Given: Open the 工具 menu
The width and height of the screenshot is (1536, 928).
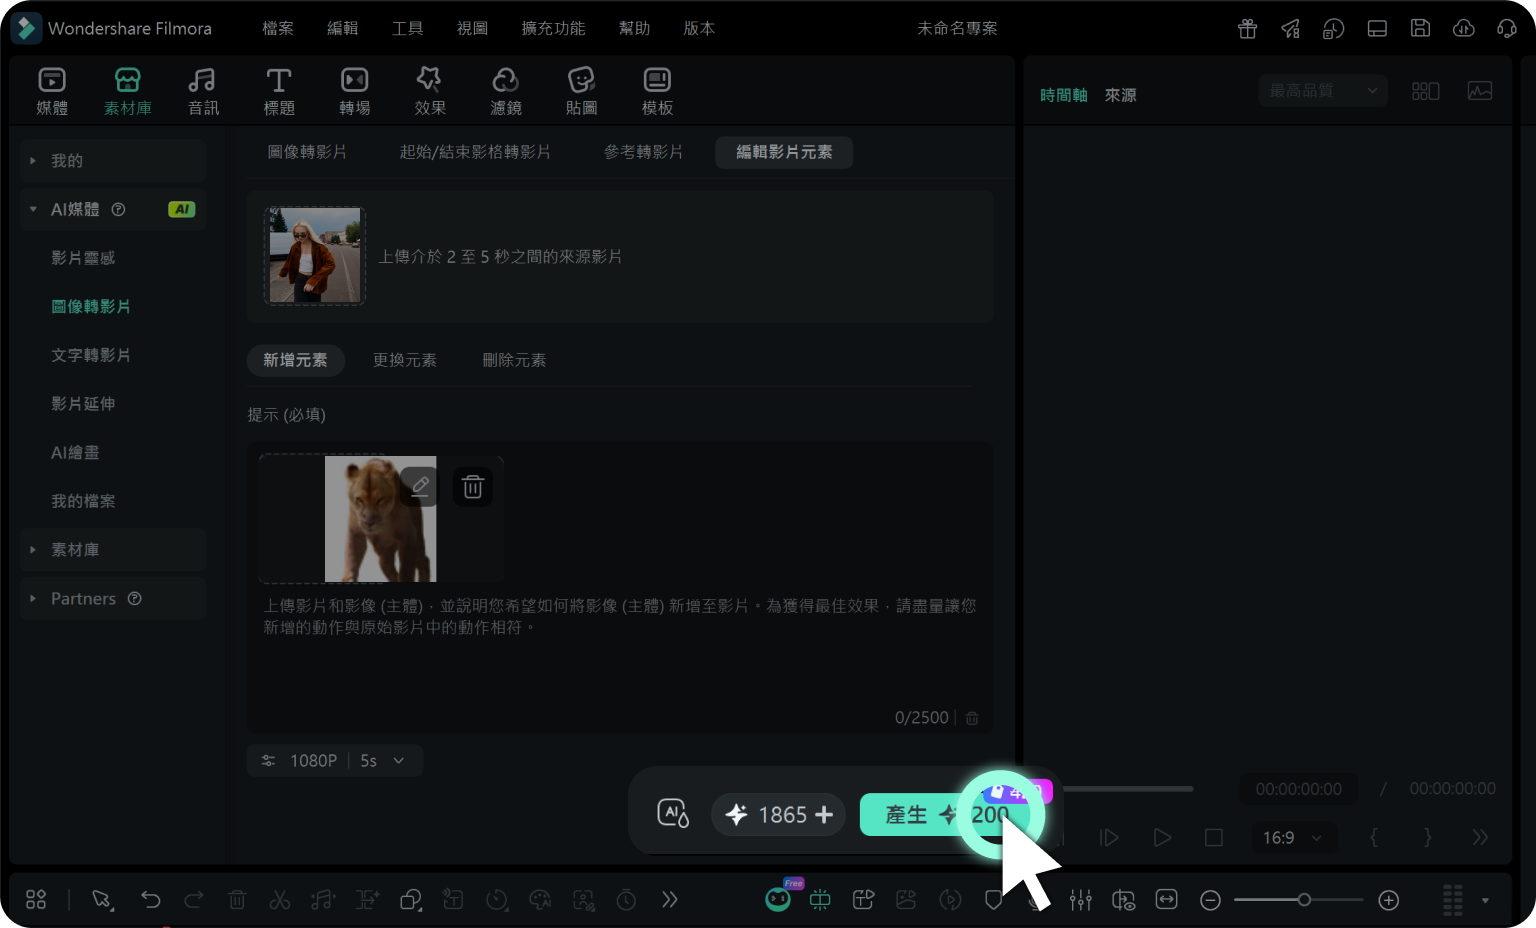Looking at the screenshot, I should click(407, 28).
